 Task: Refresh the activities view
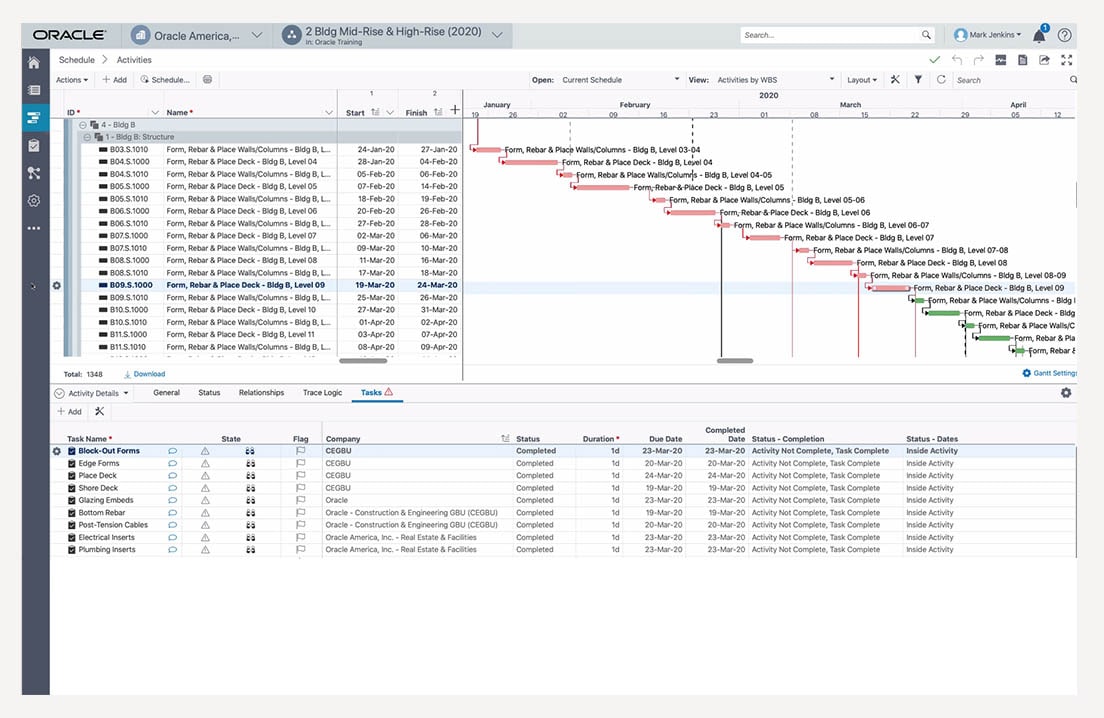pyautogui.click(x=940, y=80)
